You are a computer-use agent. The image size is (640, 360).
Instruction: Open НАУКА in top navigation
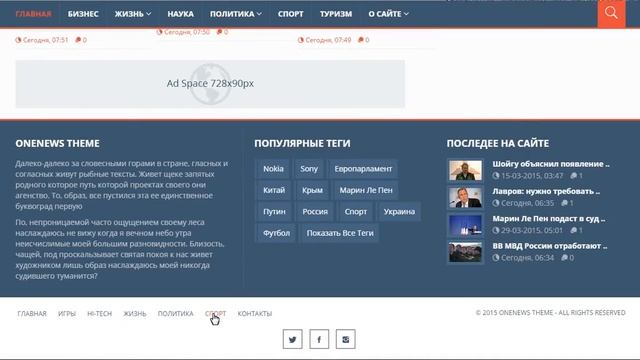point(180,14)
